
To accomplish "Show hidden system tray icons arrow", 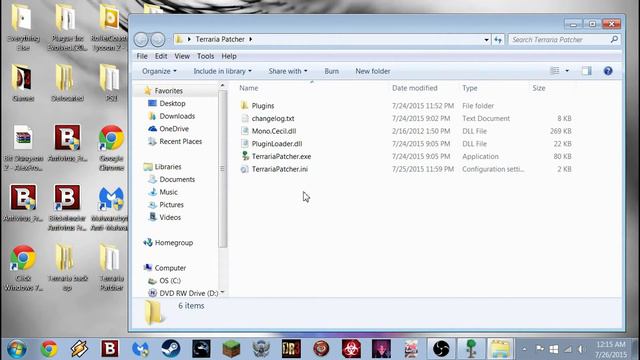I will click(x=524, y=349).
